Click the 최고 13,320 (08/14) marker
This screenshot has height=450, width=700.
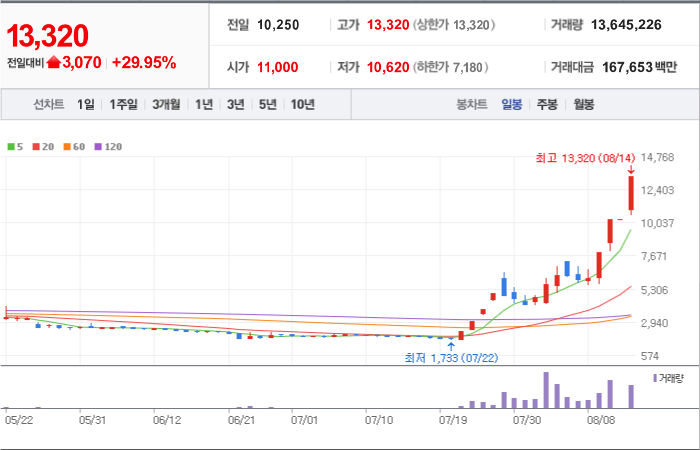point(585,158)
